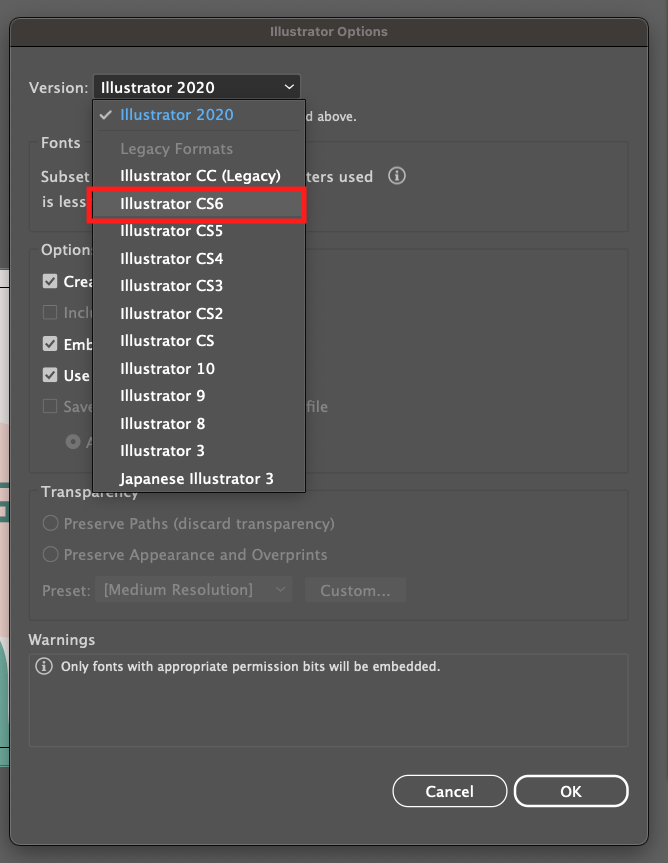Select Illustrator 2020 in the version list
This screenshot has width=668, height=863.
click(x=199, y=115)
